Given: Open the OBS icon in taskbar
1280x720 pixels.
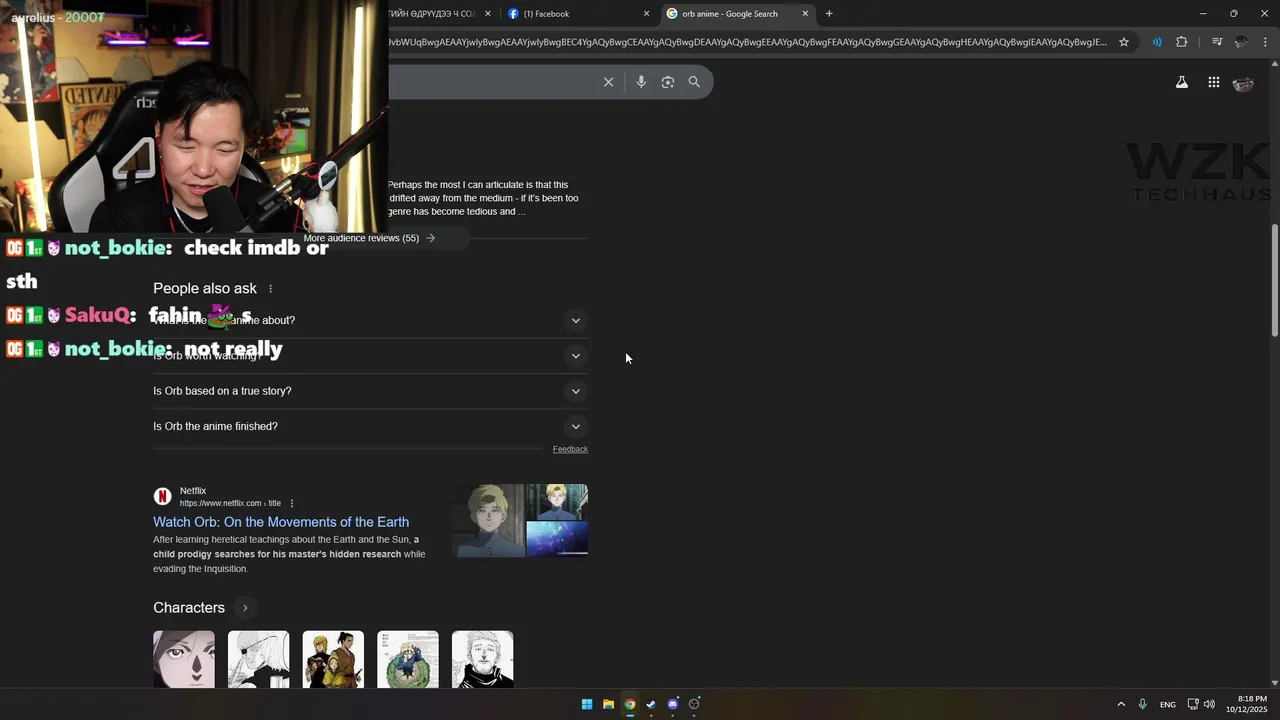Looking at the screenshot, I should click(694, 704).
